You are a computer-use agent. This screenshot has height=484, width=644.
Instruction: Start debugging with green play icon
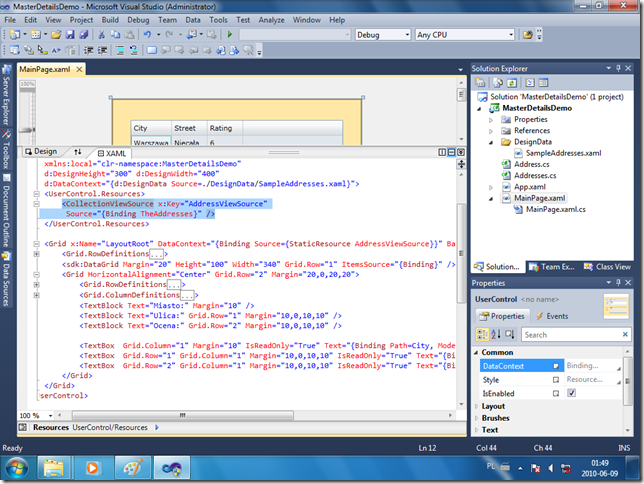pos(230,35)
